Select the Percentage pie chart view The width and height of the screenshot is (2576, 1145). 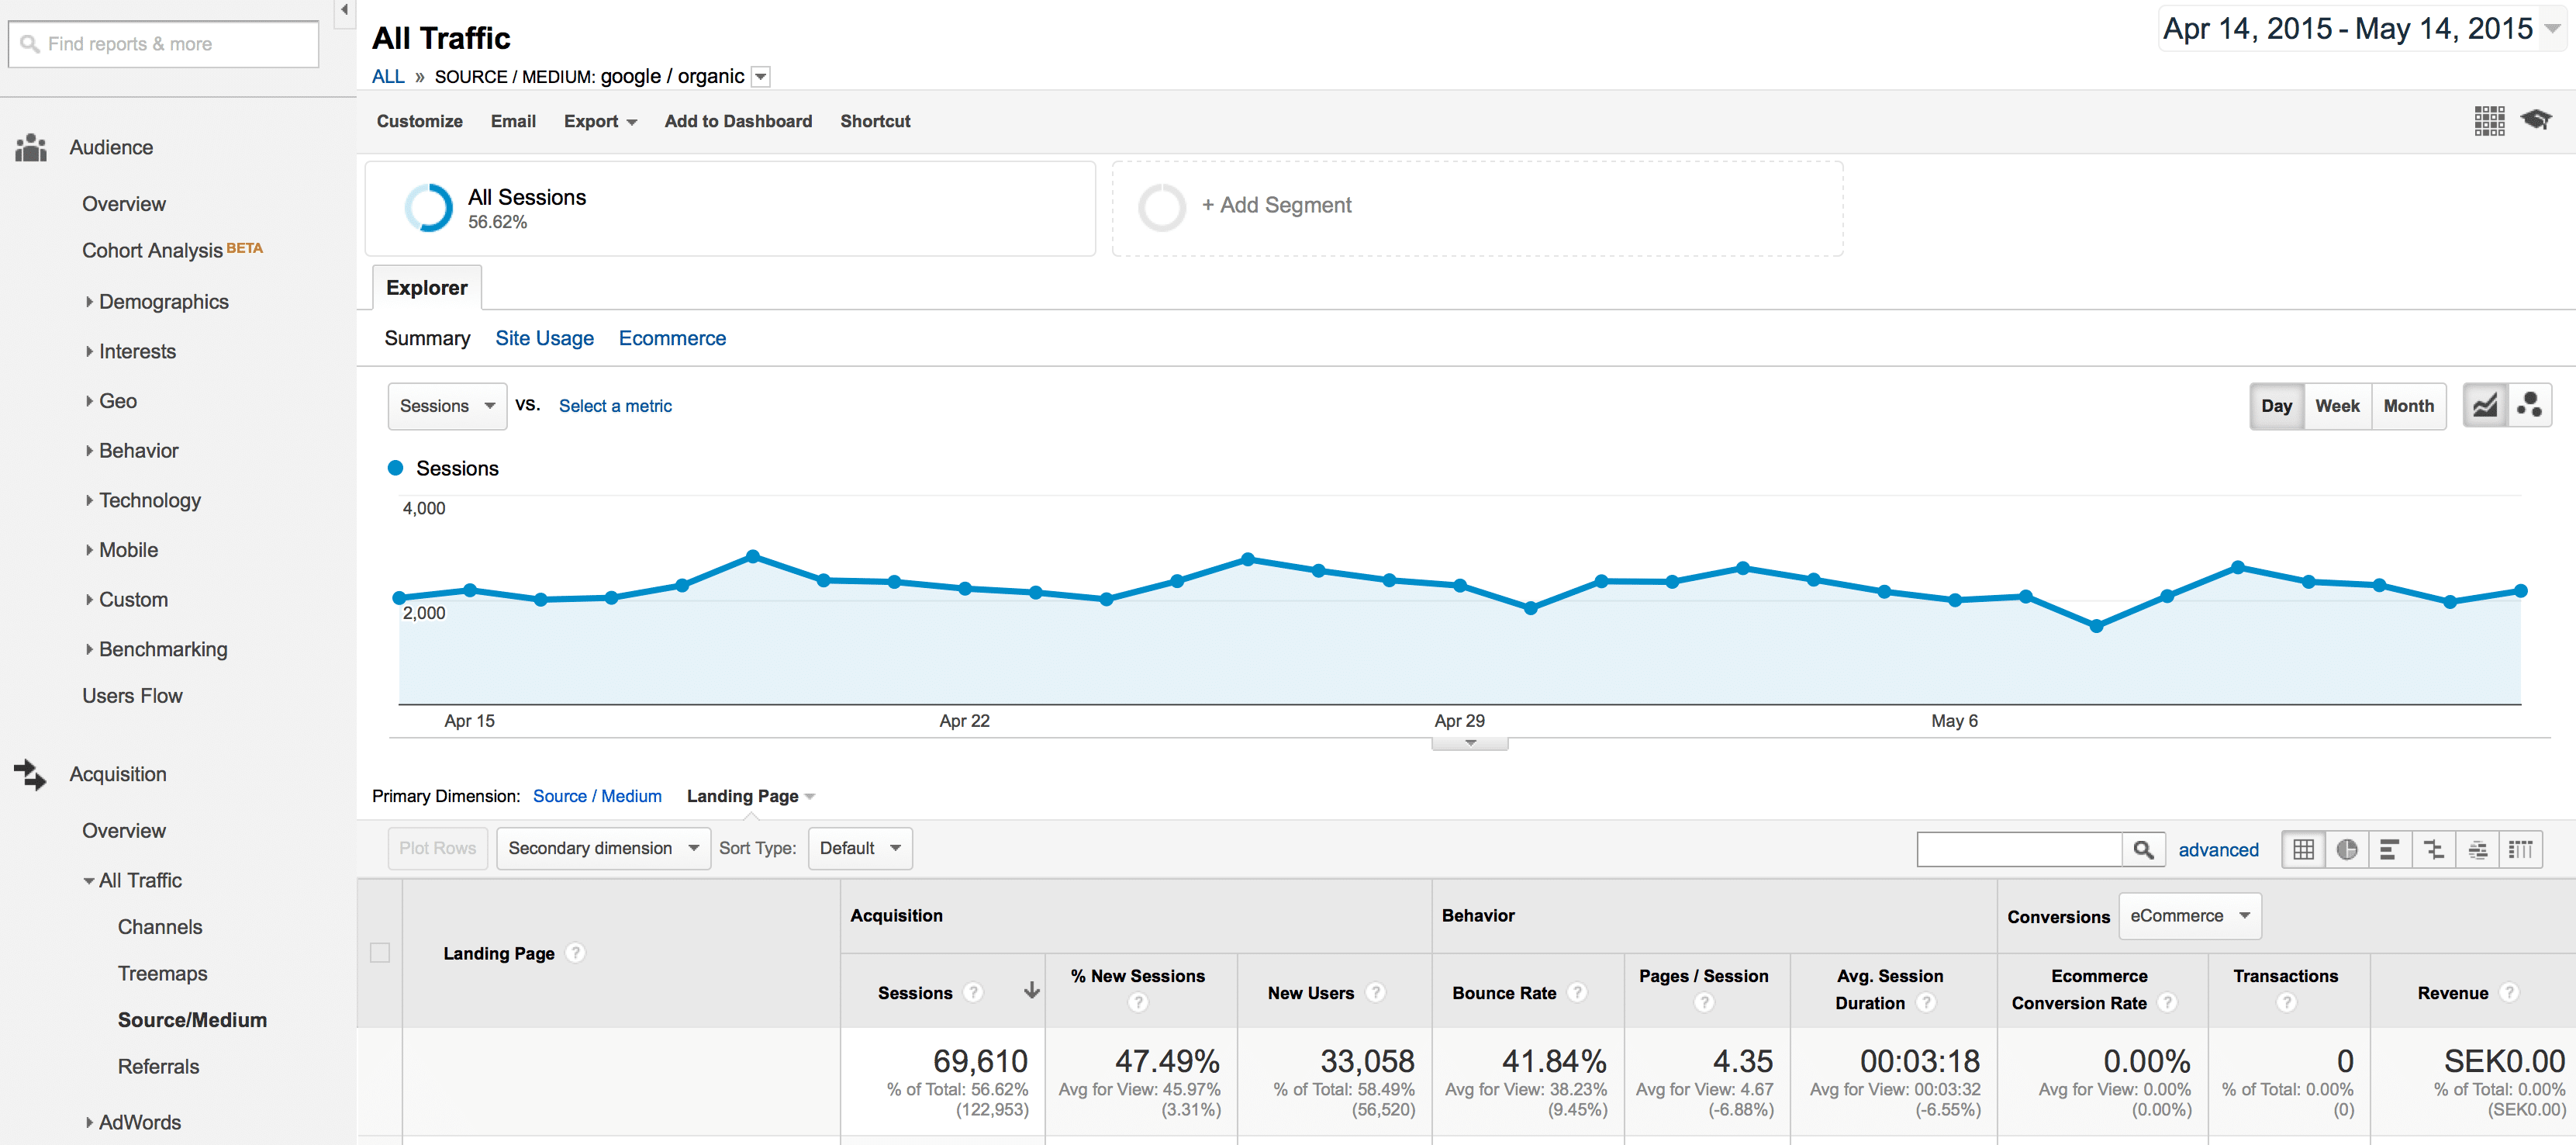coord(2347,849)
